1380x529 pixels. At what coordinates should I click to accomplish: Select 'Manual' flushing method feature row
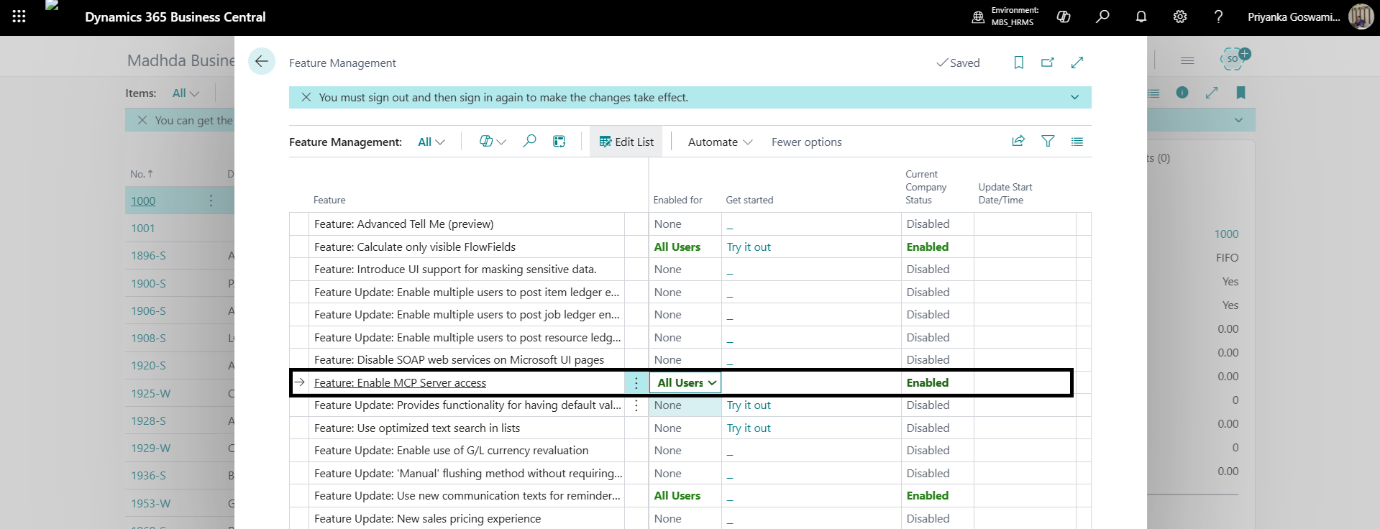pyautogui.click(x=467, y=473)
